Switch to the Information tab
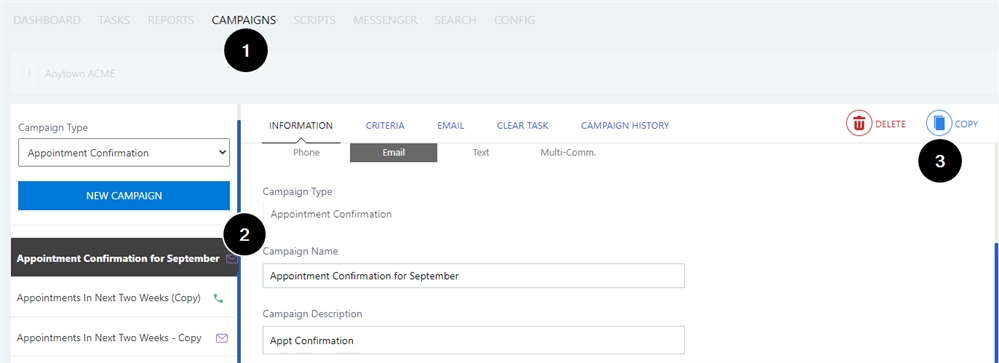This screenshot has height=363, width=999. point(301,125)
